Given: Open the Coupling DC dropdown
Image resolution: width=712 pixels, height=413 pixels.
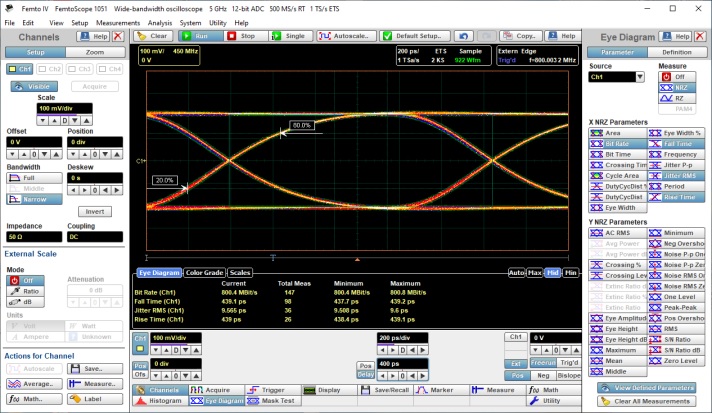Looking at the screenshot, I should coord(95,237).
